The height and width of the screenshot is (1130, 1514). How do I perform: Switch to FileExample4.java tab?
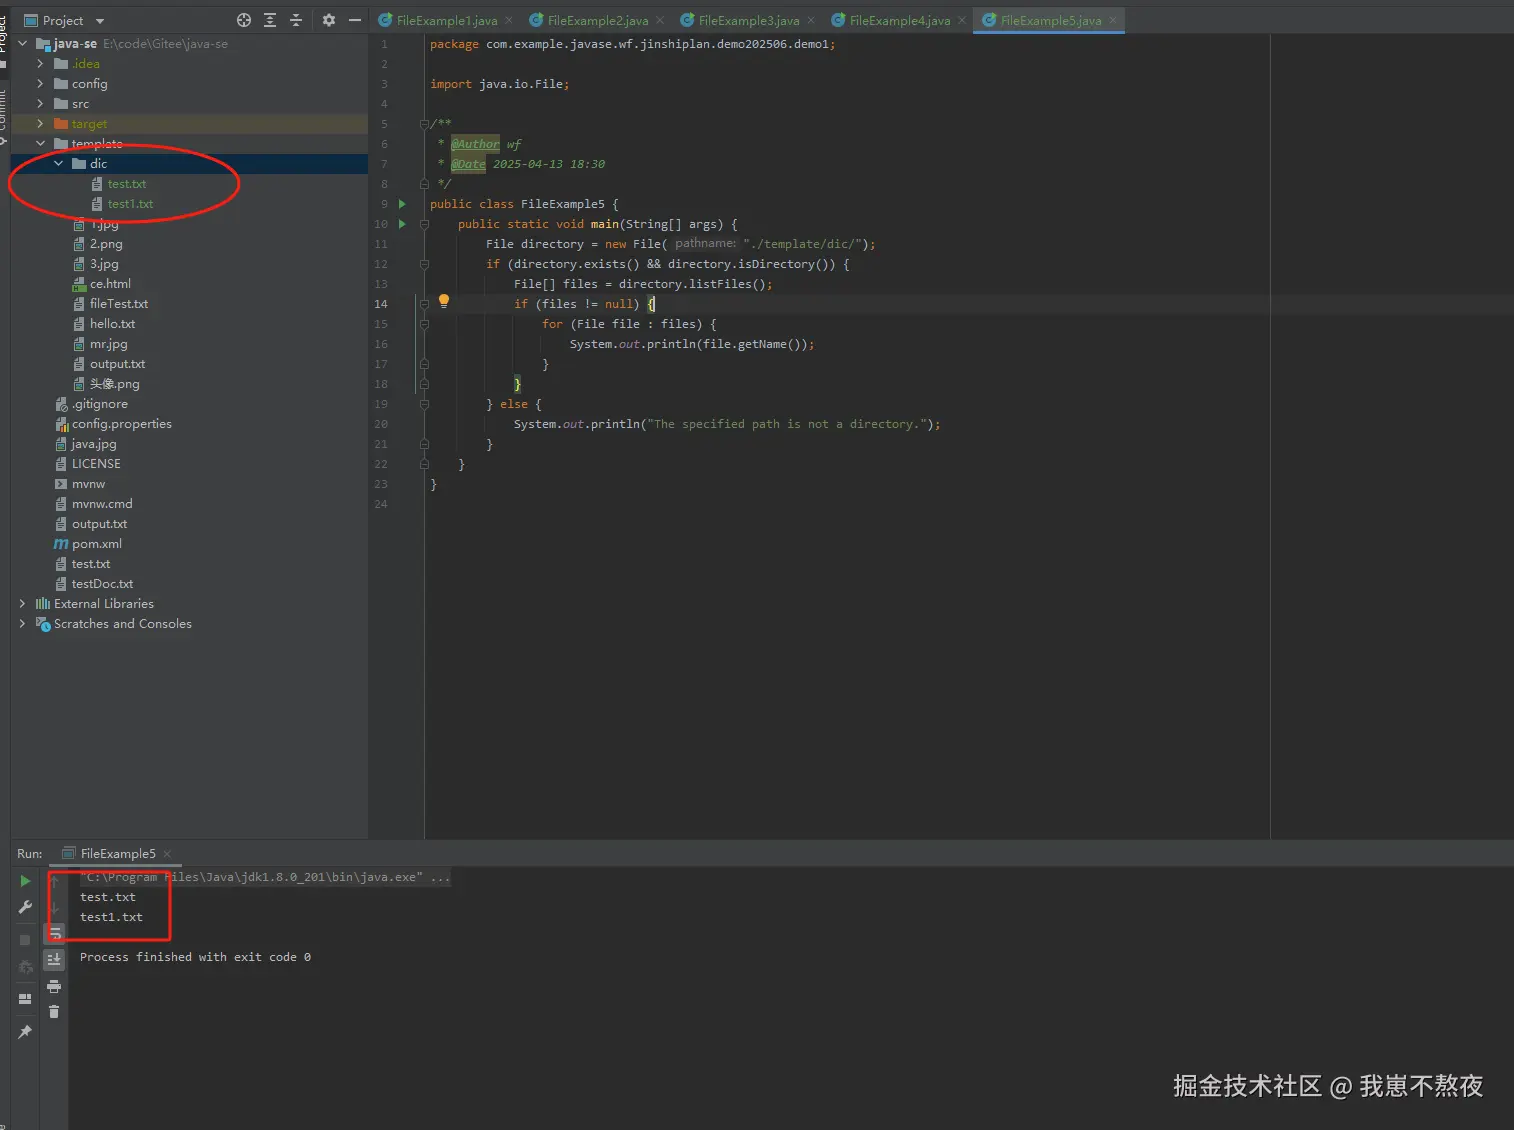click(x=899, y=20)
